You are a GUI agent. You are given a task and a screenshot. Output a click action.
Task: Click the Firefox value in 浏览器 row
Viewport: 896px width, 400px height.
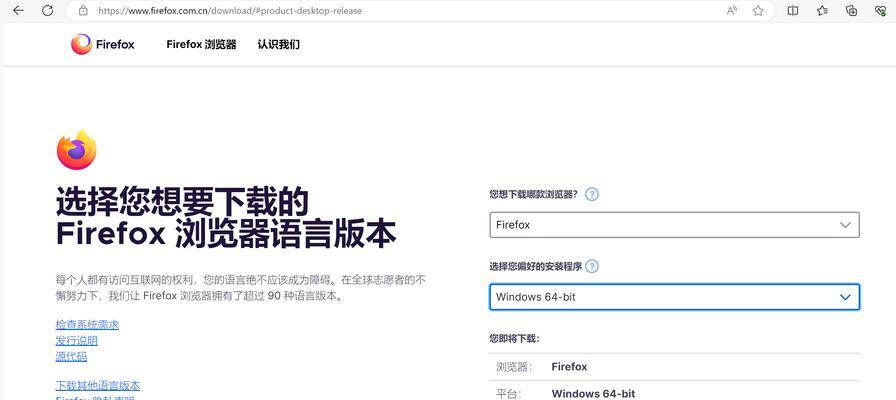coord(569,367)
